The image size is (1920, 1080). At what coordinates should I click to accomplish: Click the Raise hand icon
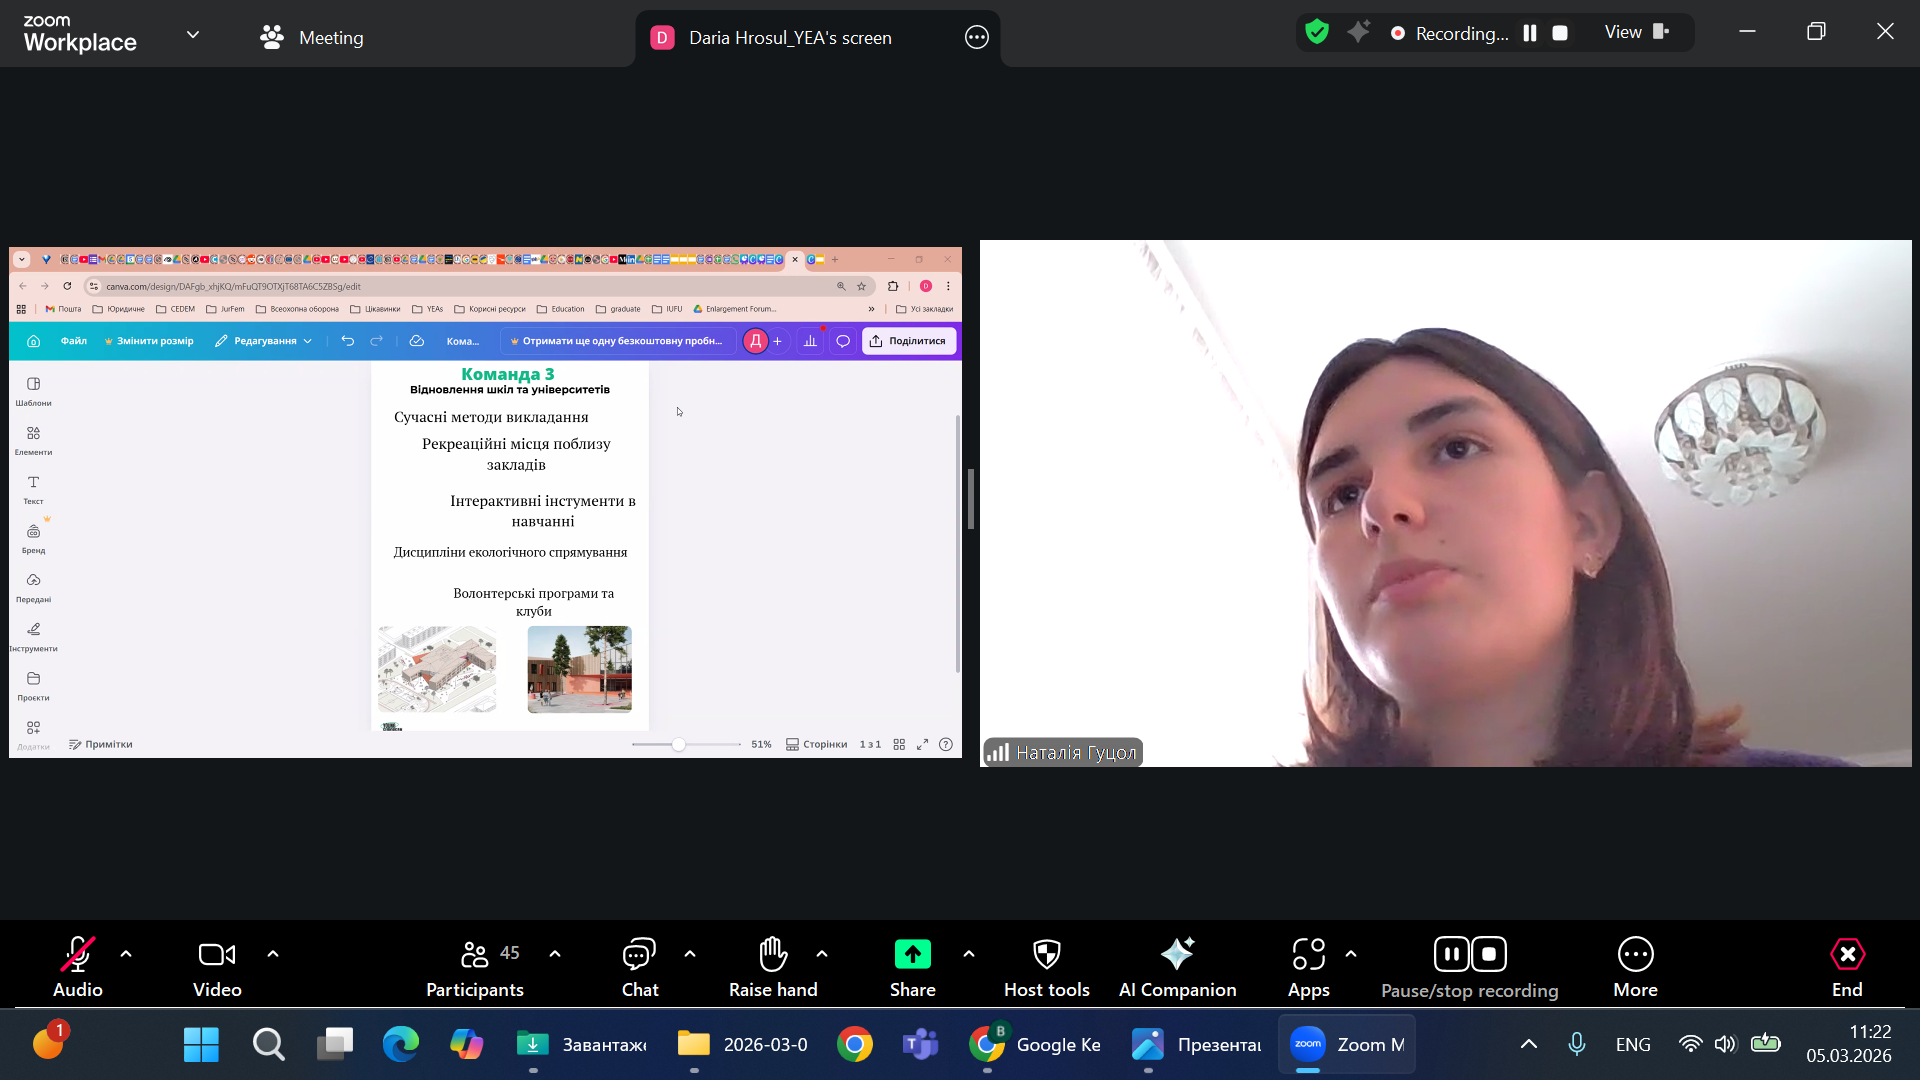tap(772, 955)
